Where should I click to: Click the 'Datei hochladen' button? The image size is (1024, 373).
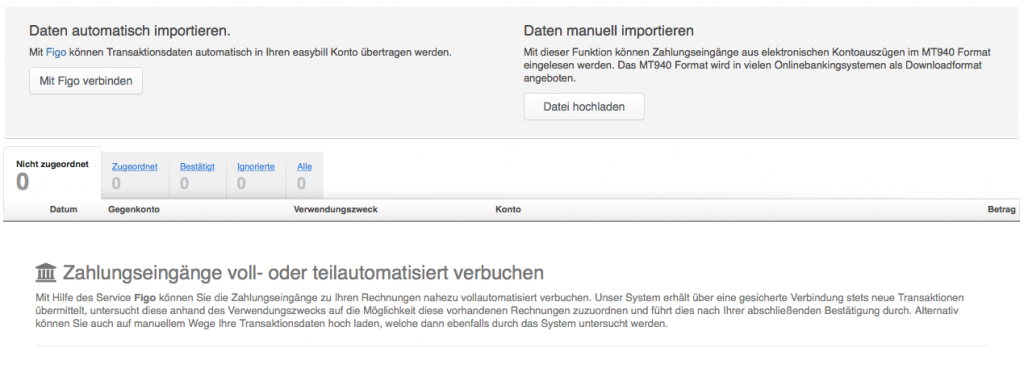pyautogui.click(x=584, y=106)
